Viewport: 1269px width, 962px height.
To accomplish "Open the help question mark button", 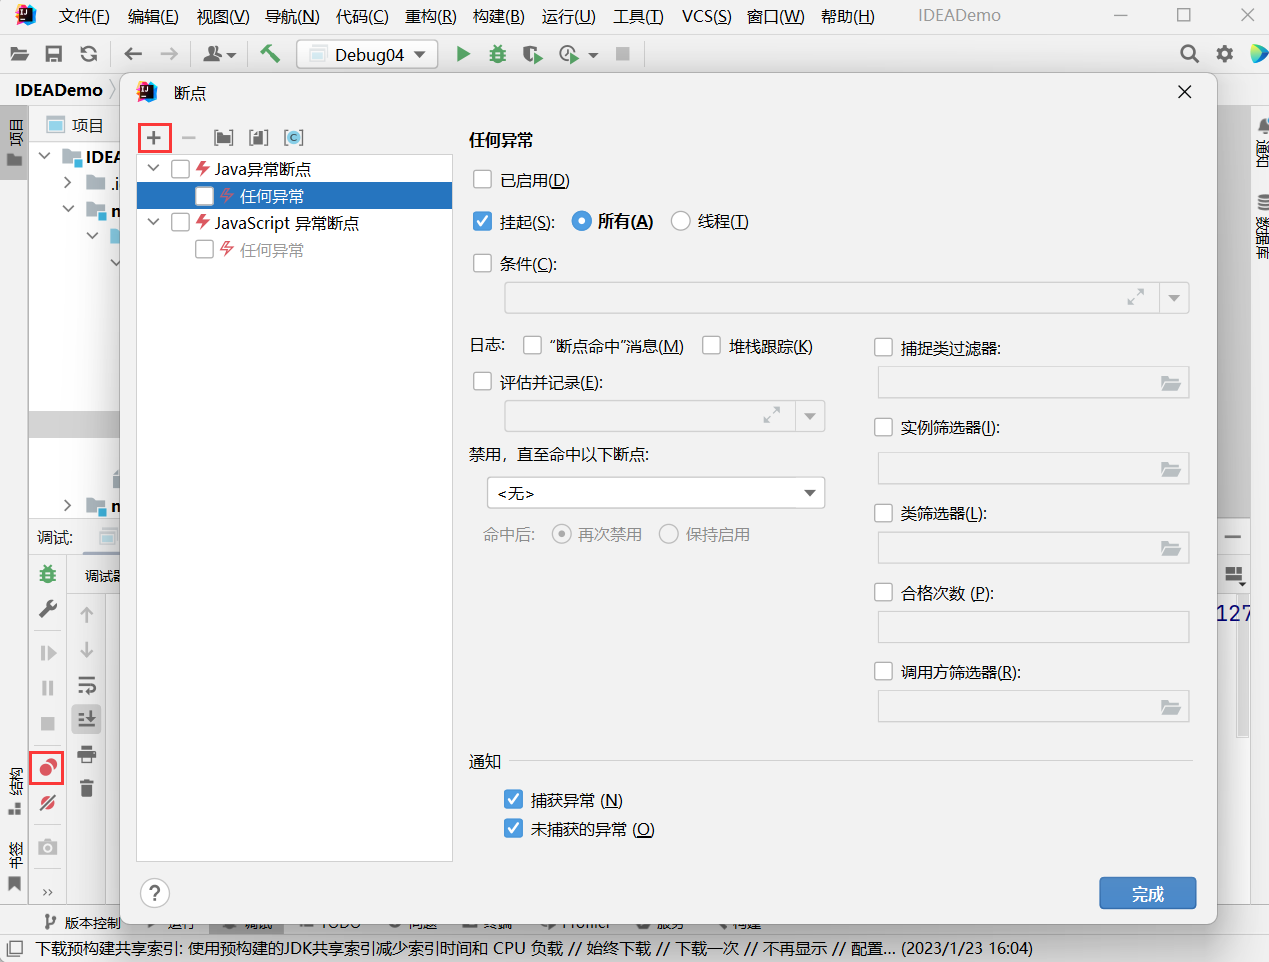I will coord(155,893).
